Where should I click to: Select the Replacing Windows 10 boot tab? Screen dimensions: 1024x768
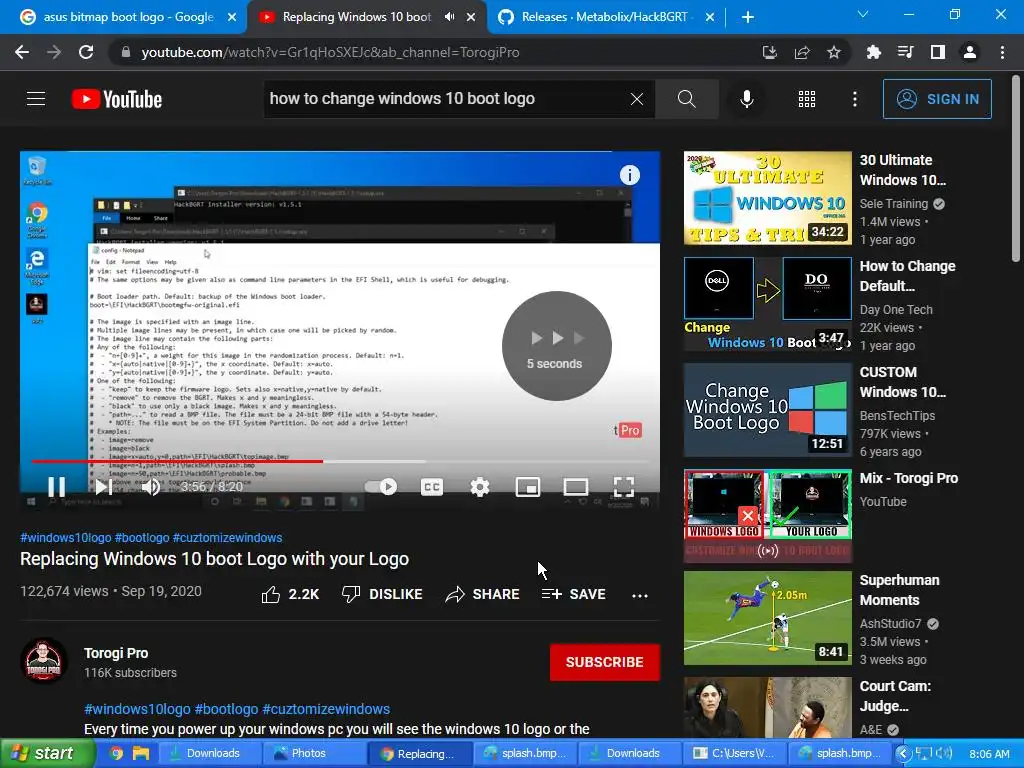tap(357, 17)
